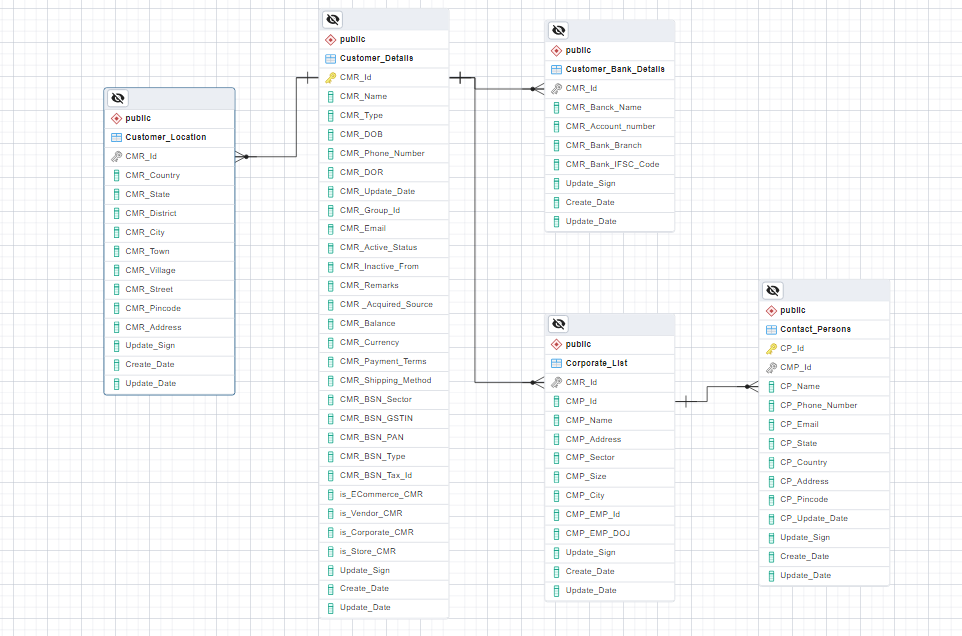Click the column icon next to CMR_Bank_IFSC_Code
This screenshot has height=636, width=962.
pyautogui.click(x=557, y=165)
